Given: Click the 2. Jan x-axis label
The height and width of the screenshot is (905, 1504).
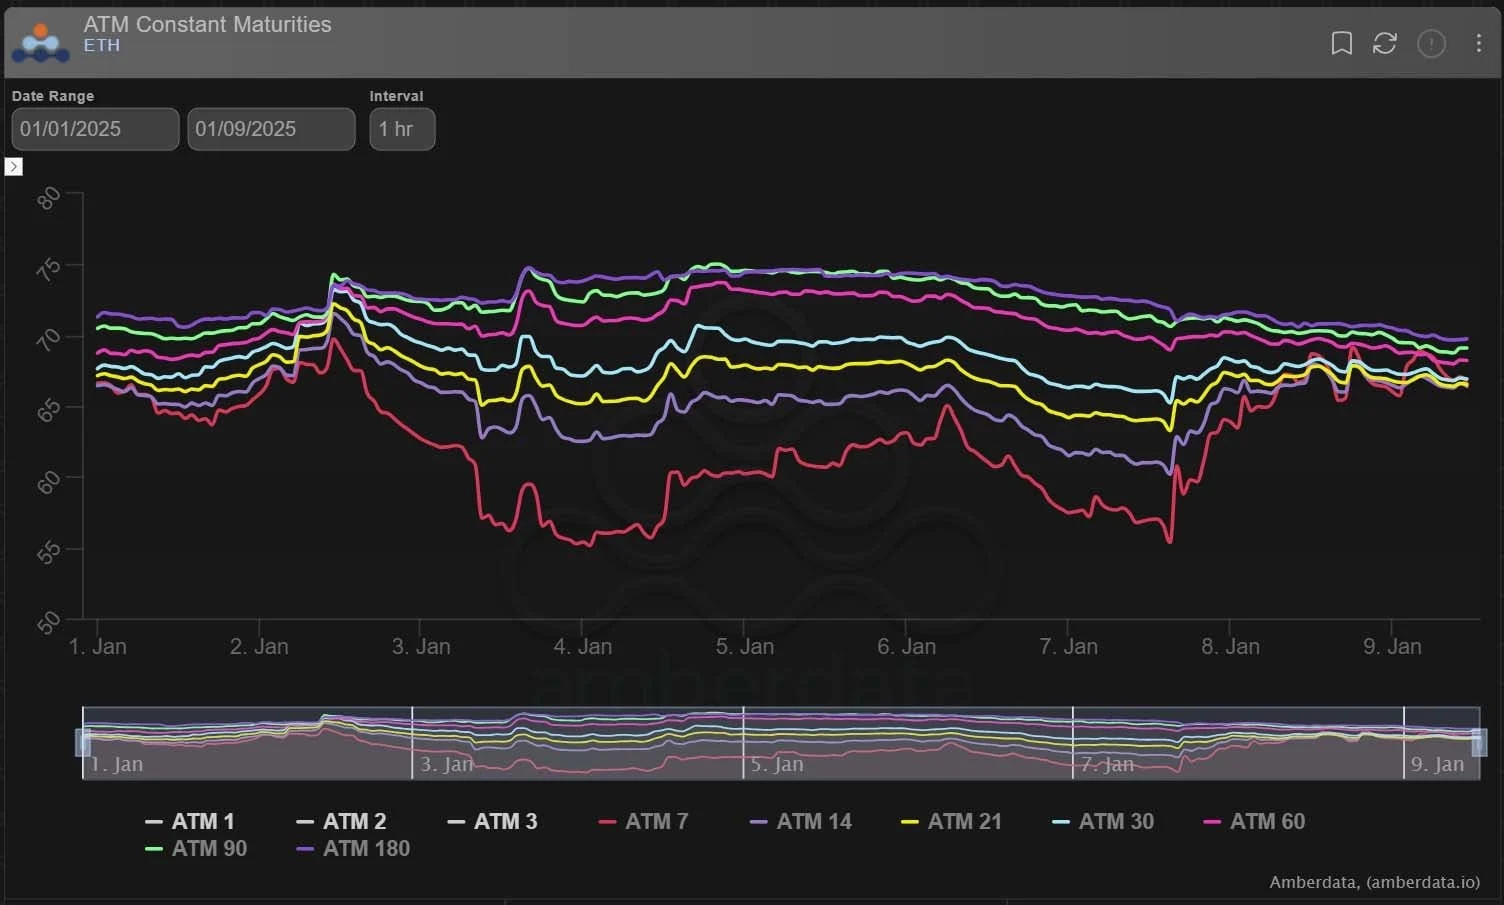Looking at the screenshot, I should point(259,647).
